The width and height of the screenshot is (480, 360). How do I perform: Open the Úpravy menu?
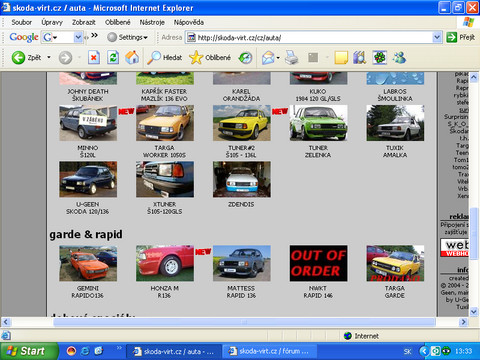[52, 22]
